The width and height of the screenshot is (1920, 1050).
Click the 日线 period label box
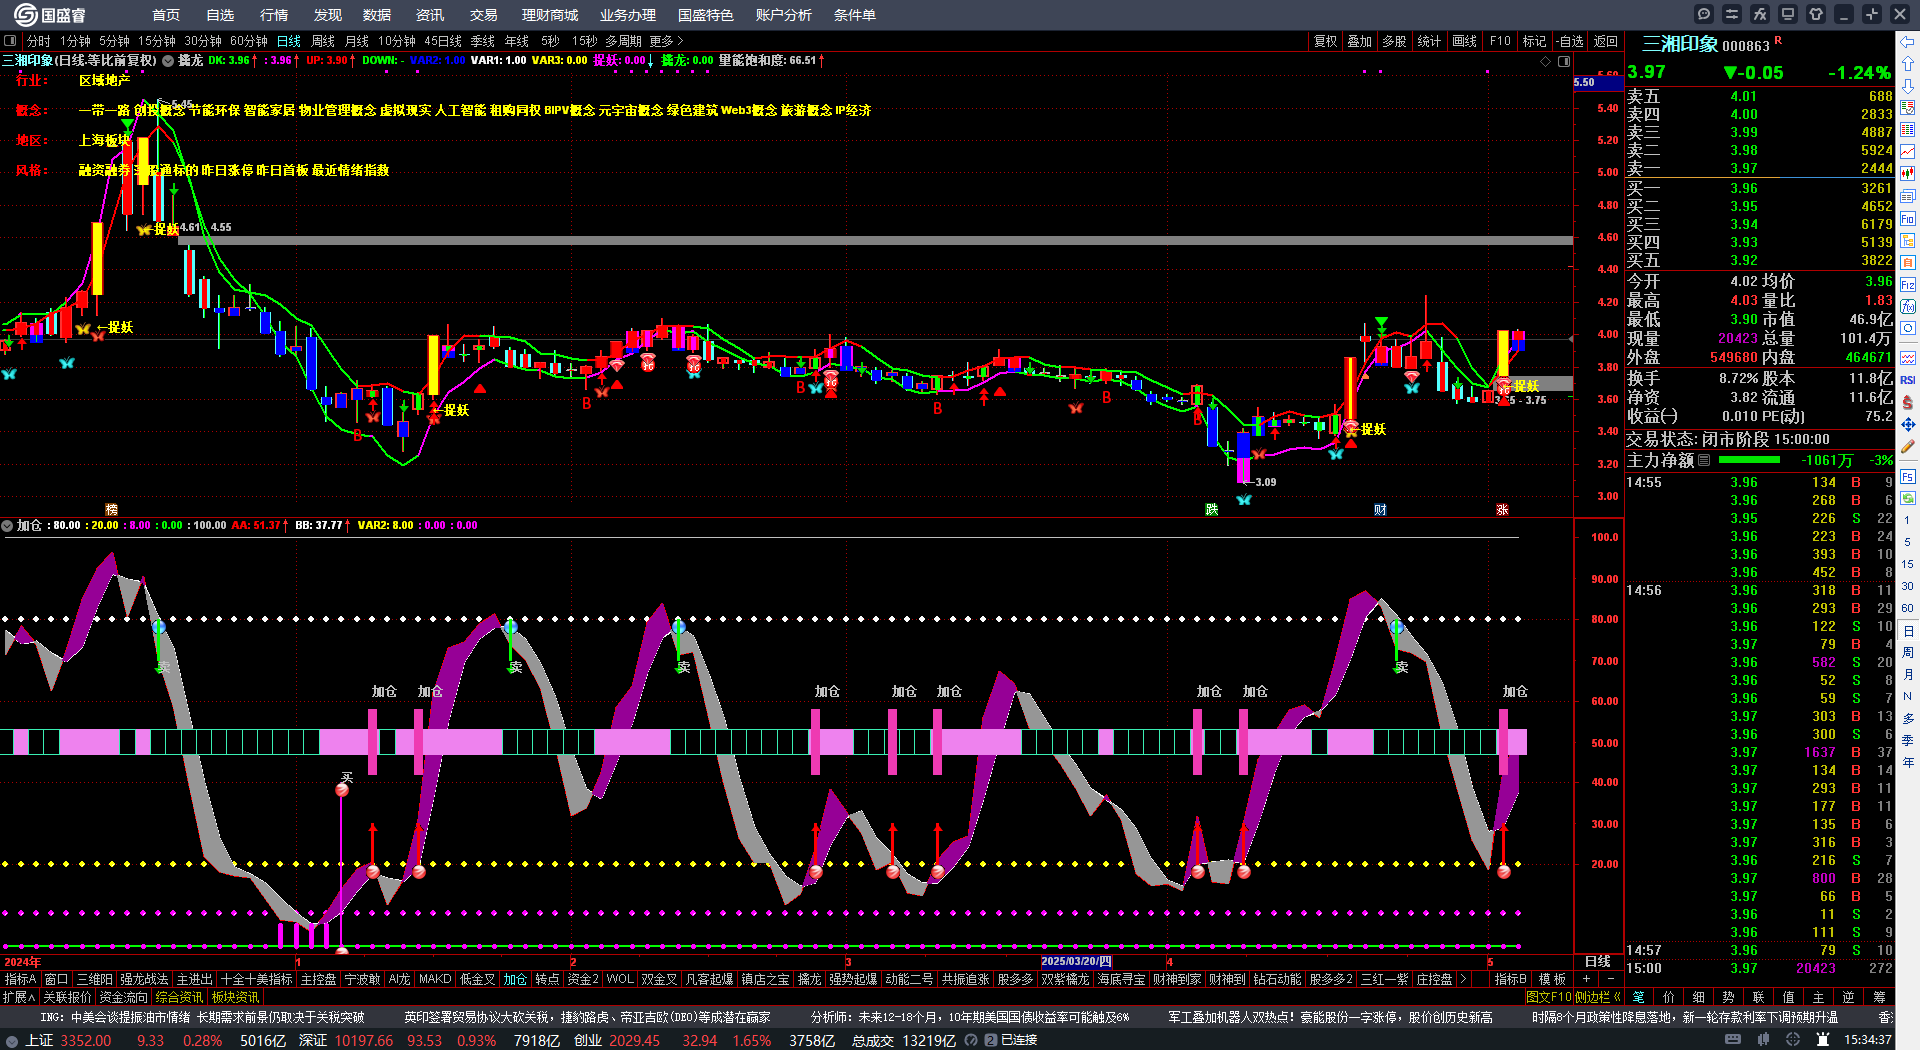tap(1598, 961)
